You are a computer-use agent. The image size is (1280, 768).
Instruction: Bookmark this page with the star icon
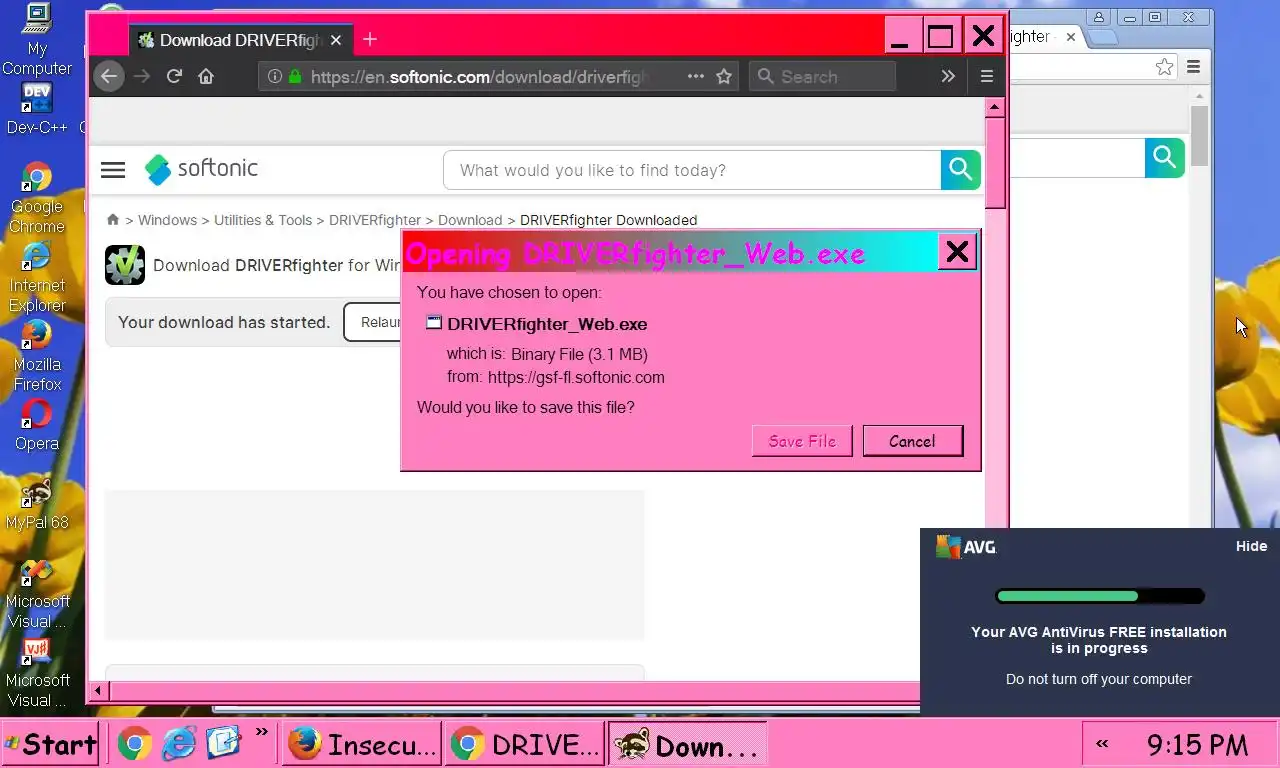[724, 76]
